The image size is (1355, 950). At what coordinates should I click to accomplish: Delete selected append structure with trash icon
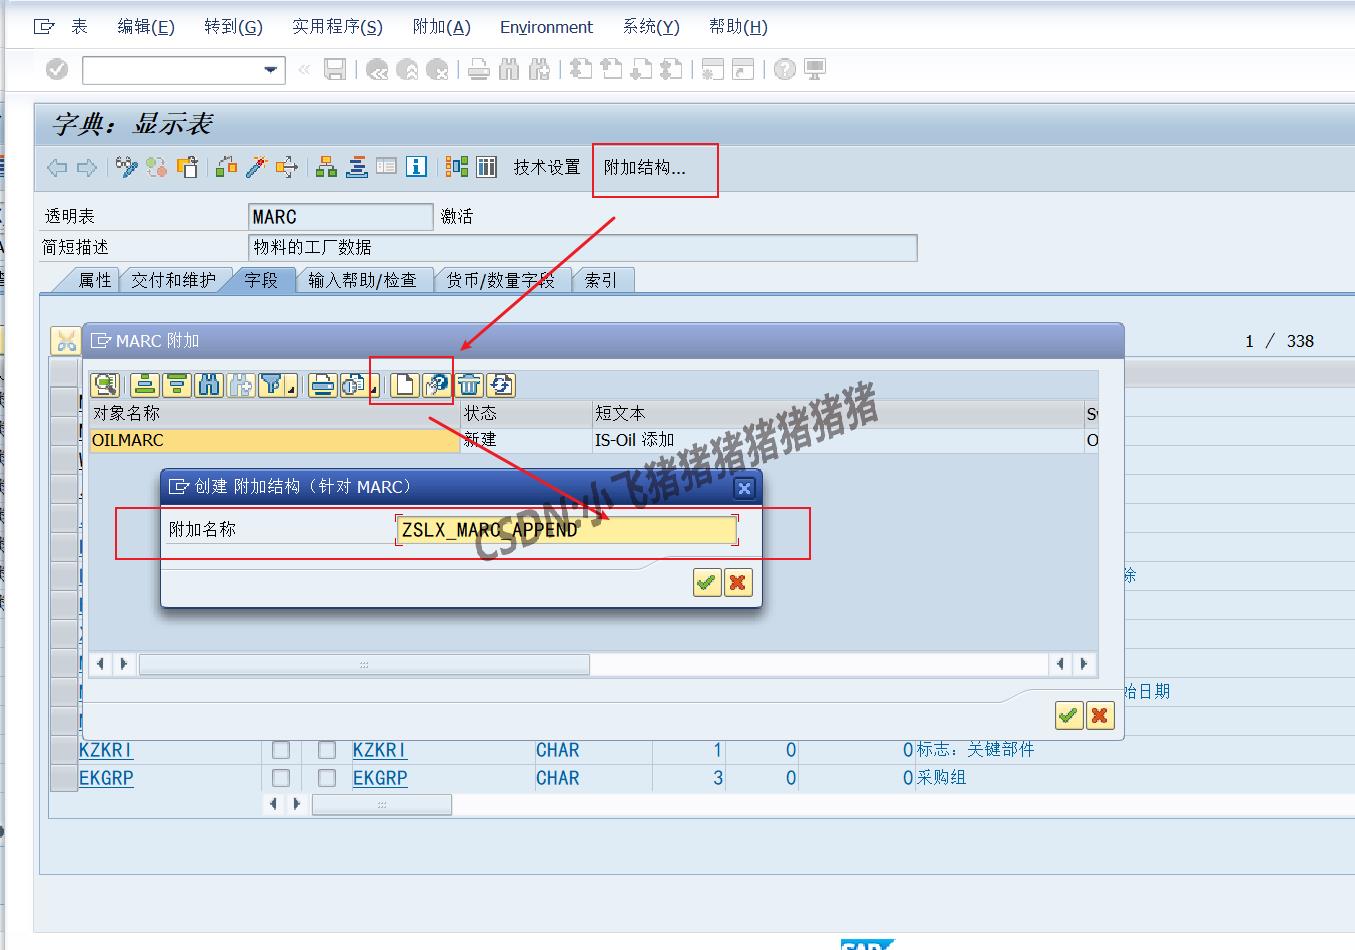click(x=468, y=385)
